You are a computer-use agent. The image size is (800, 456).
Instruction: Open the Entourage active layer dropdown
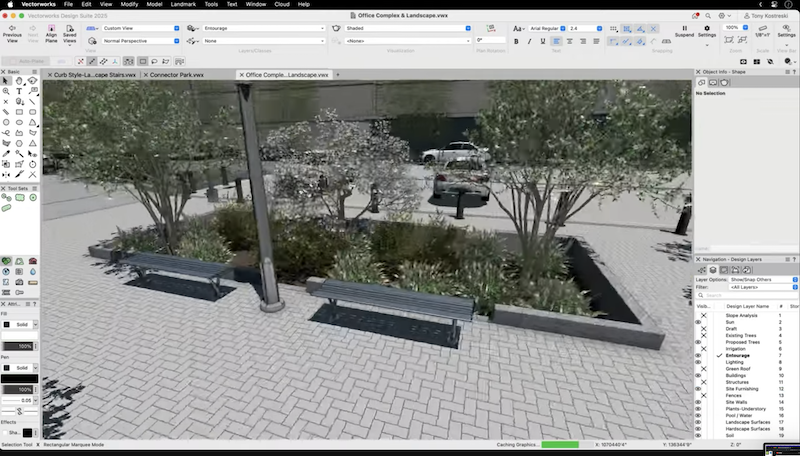pos(264,28)
